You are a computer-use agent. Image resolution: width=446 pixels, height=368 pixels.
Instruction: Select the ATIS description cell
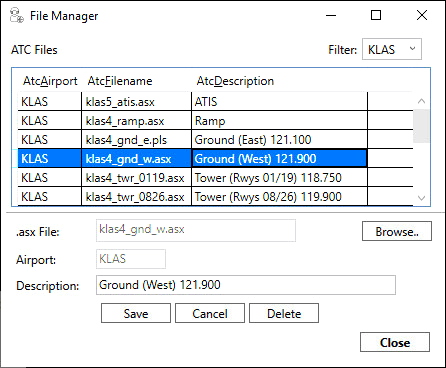click(x=279, y=101)
